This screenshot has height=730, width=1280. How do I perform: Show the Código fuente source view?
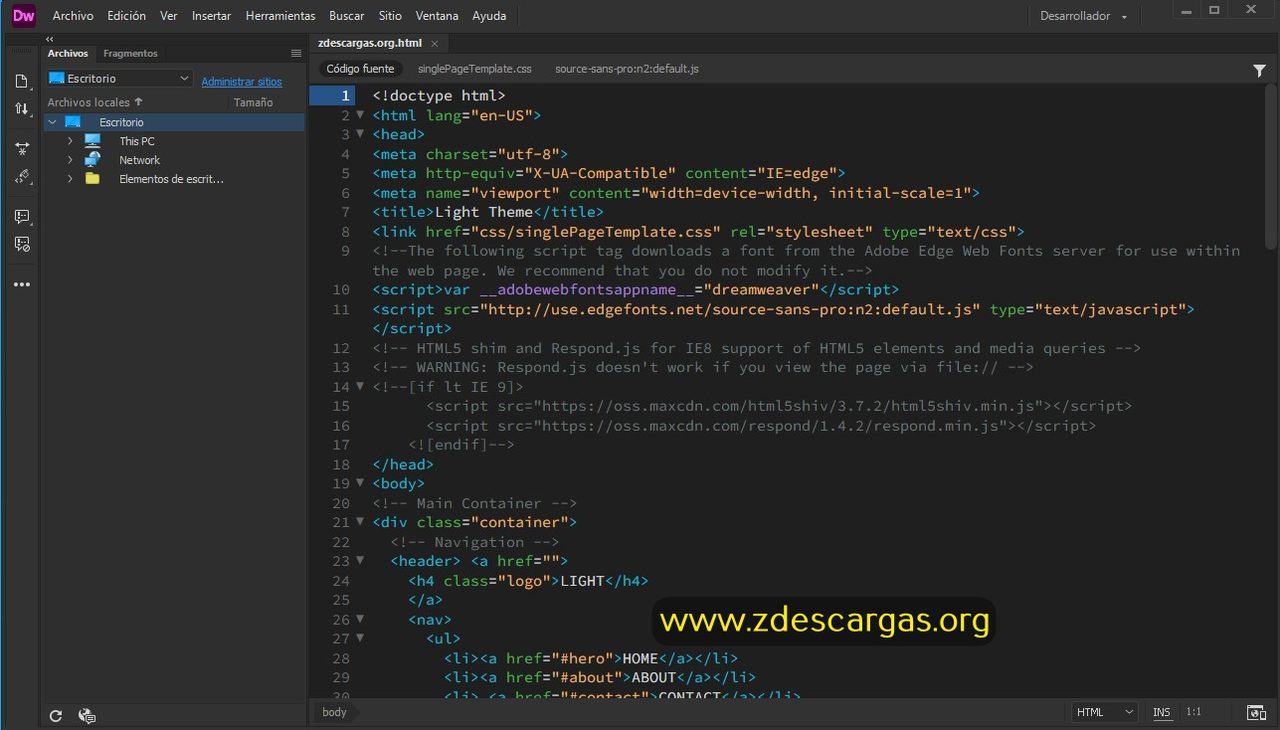pos(360,69)
